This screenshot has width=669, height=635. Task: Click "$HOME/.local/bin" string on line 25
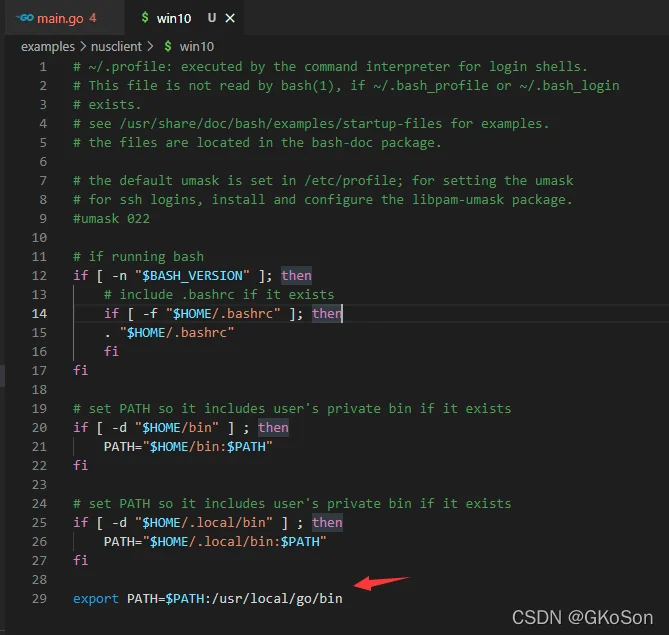[204, 523]
